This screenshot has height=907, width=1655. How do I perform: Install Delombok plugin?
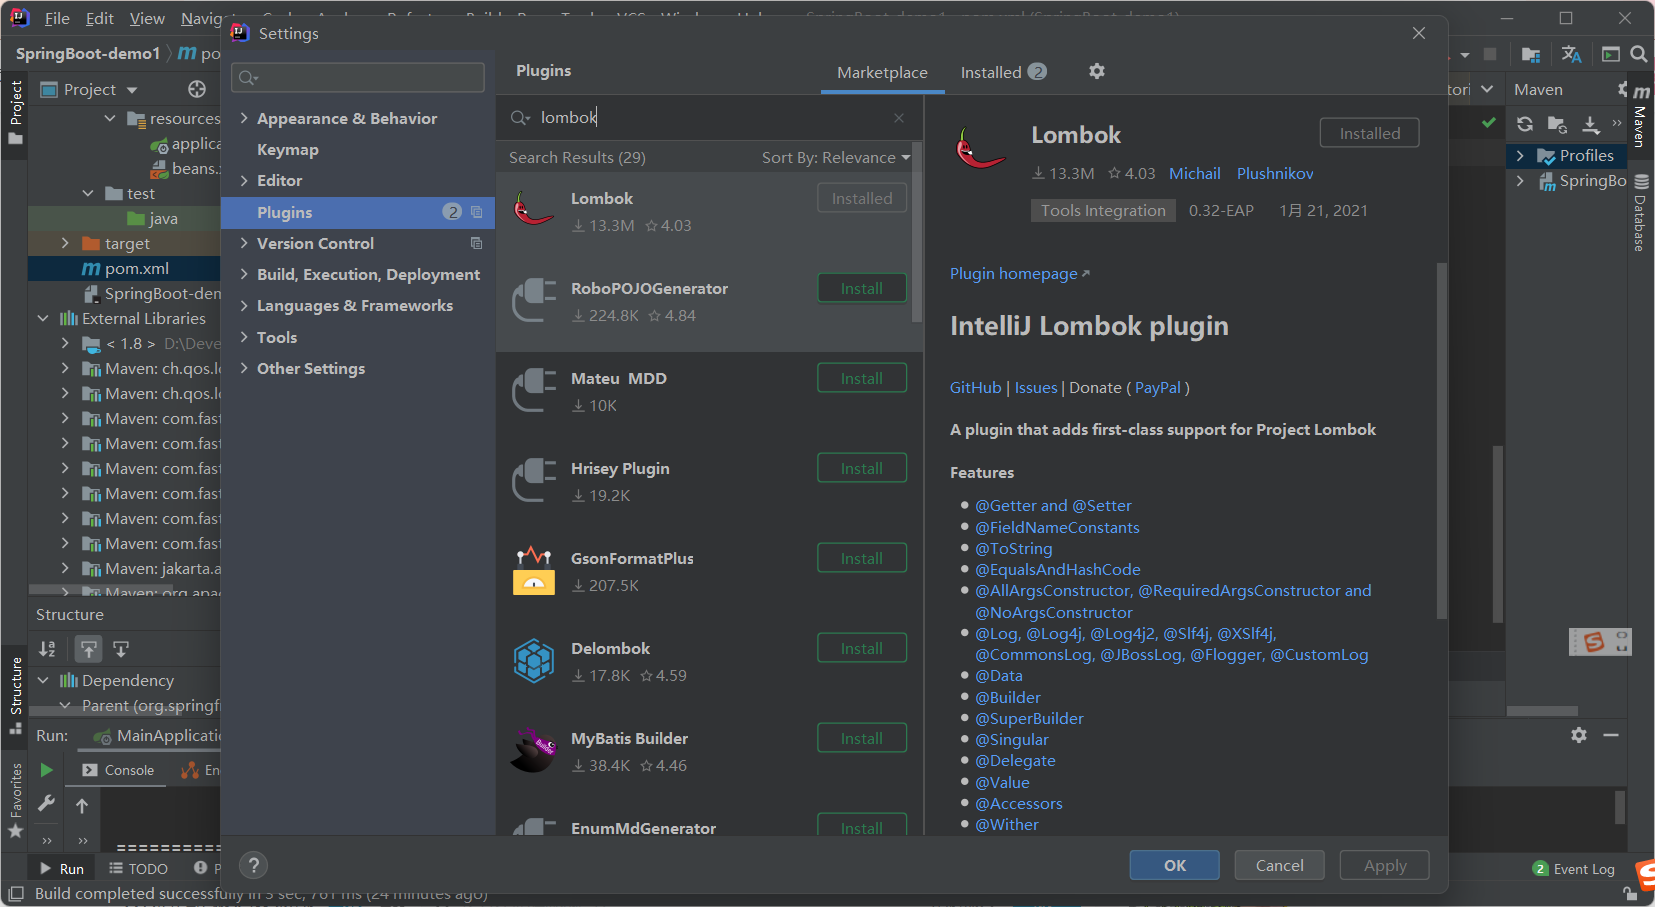coord(862,648)
